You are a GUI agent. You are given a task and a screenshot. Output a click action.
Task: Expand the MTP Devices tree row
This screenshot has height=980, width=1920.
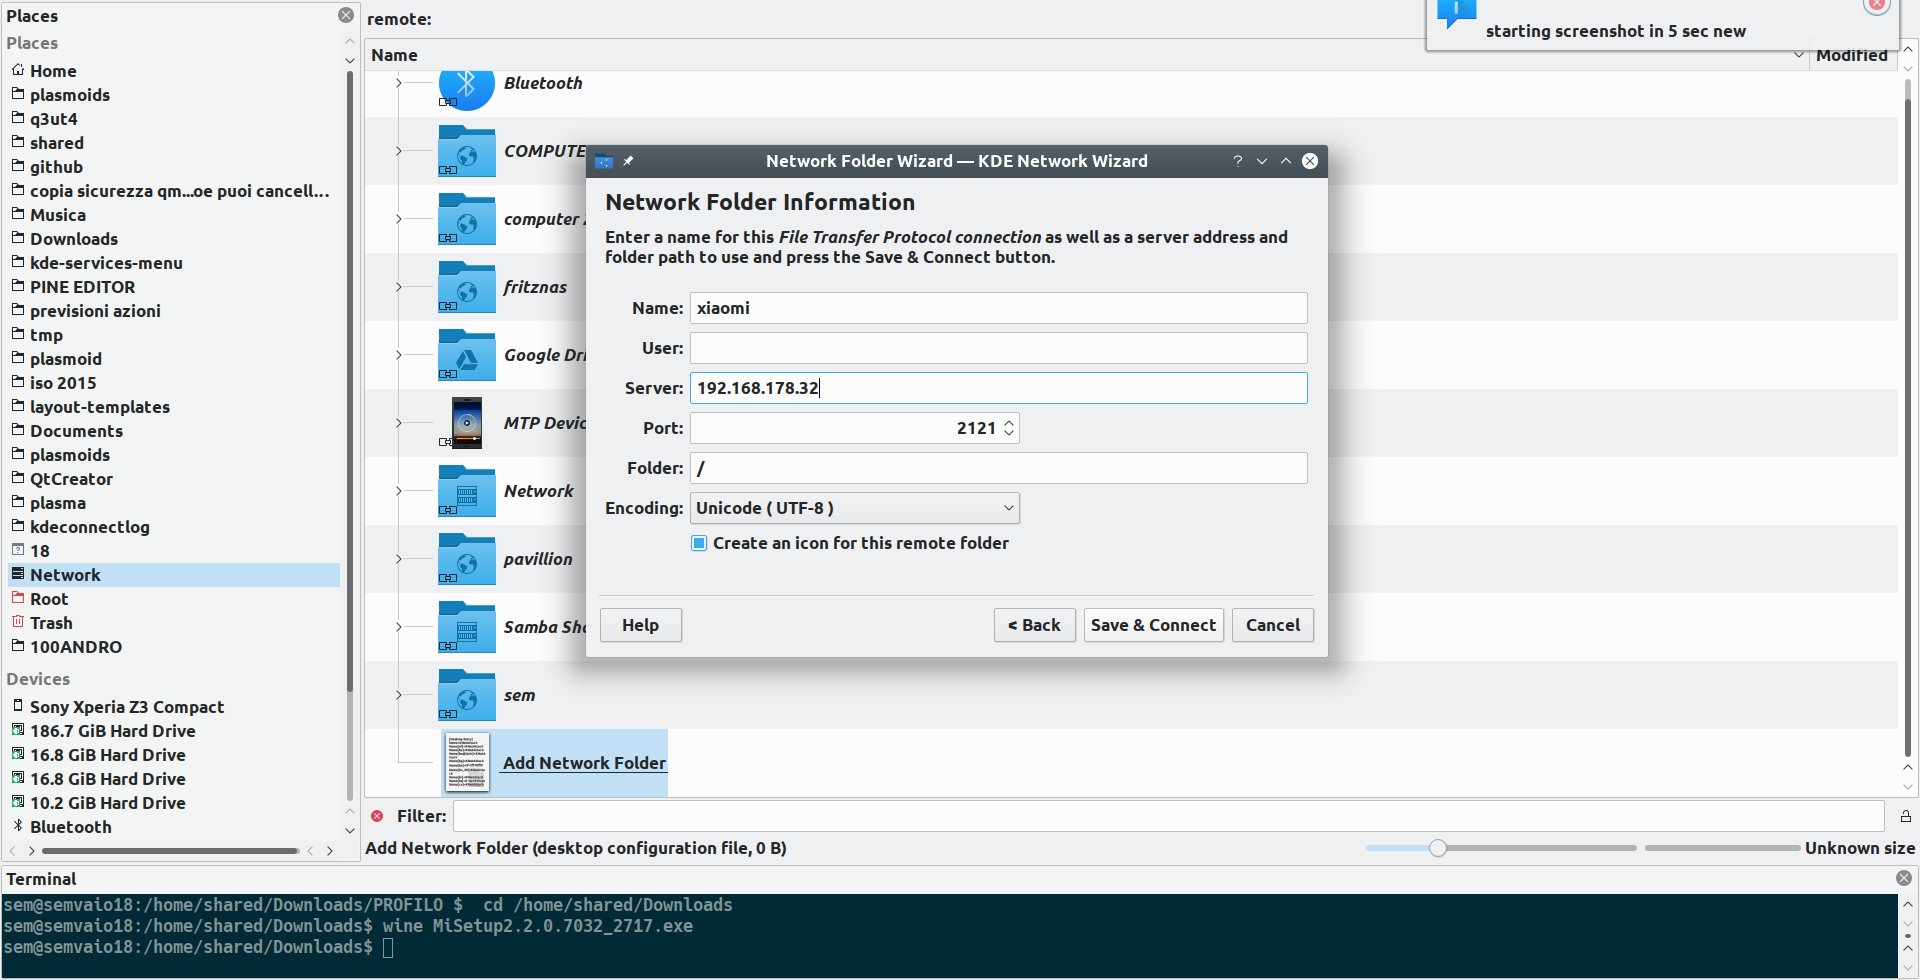coord(398,423)
